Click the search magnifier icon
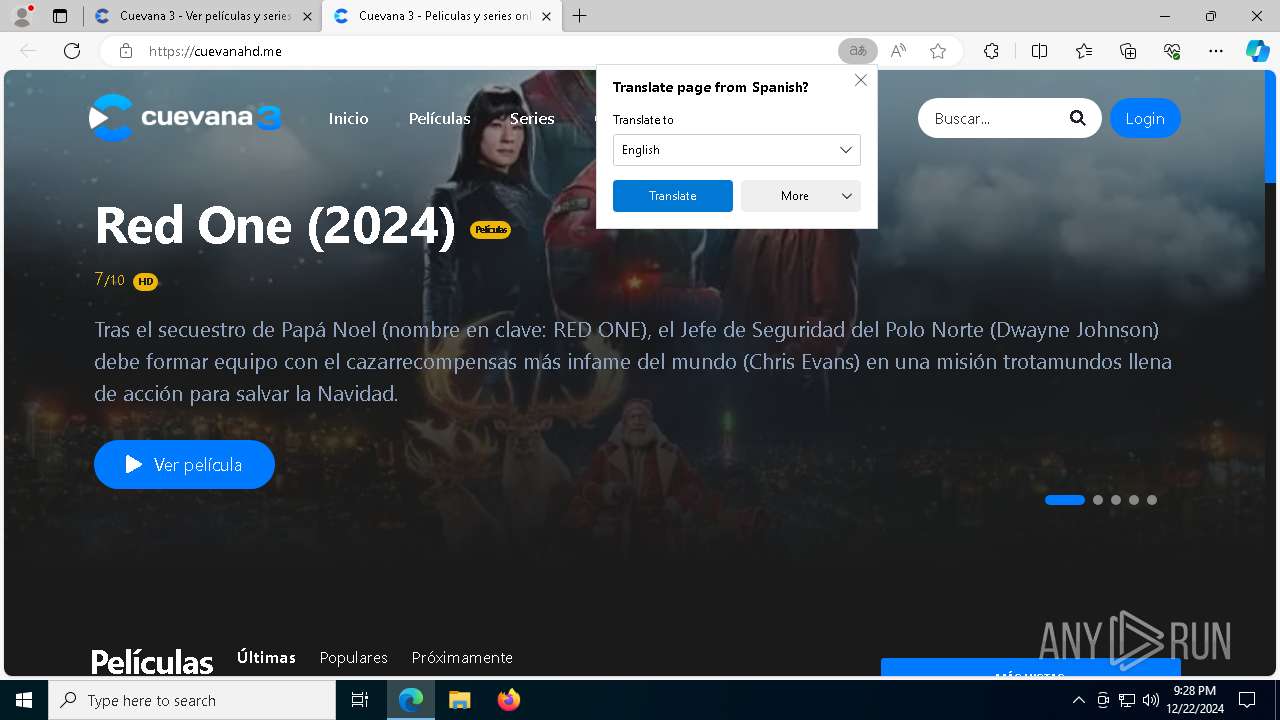1280x720 pixels. pos(1077,118)
